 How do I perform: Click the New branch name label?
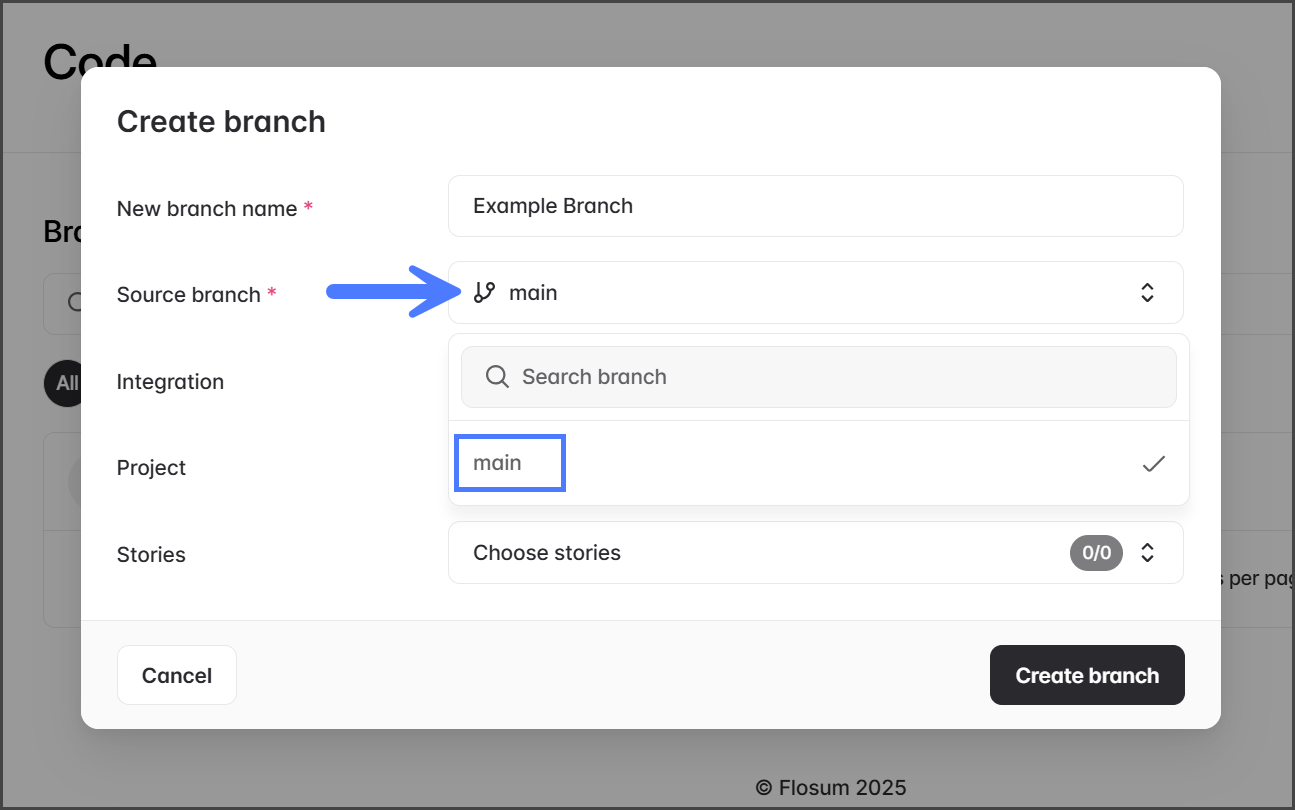207,209
